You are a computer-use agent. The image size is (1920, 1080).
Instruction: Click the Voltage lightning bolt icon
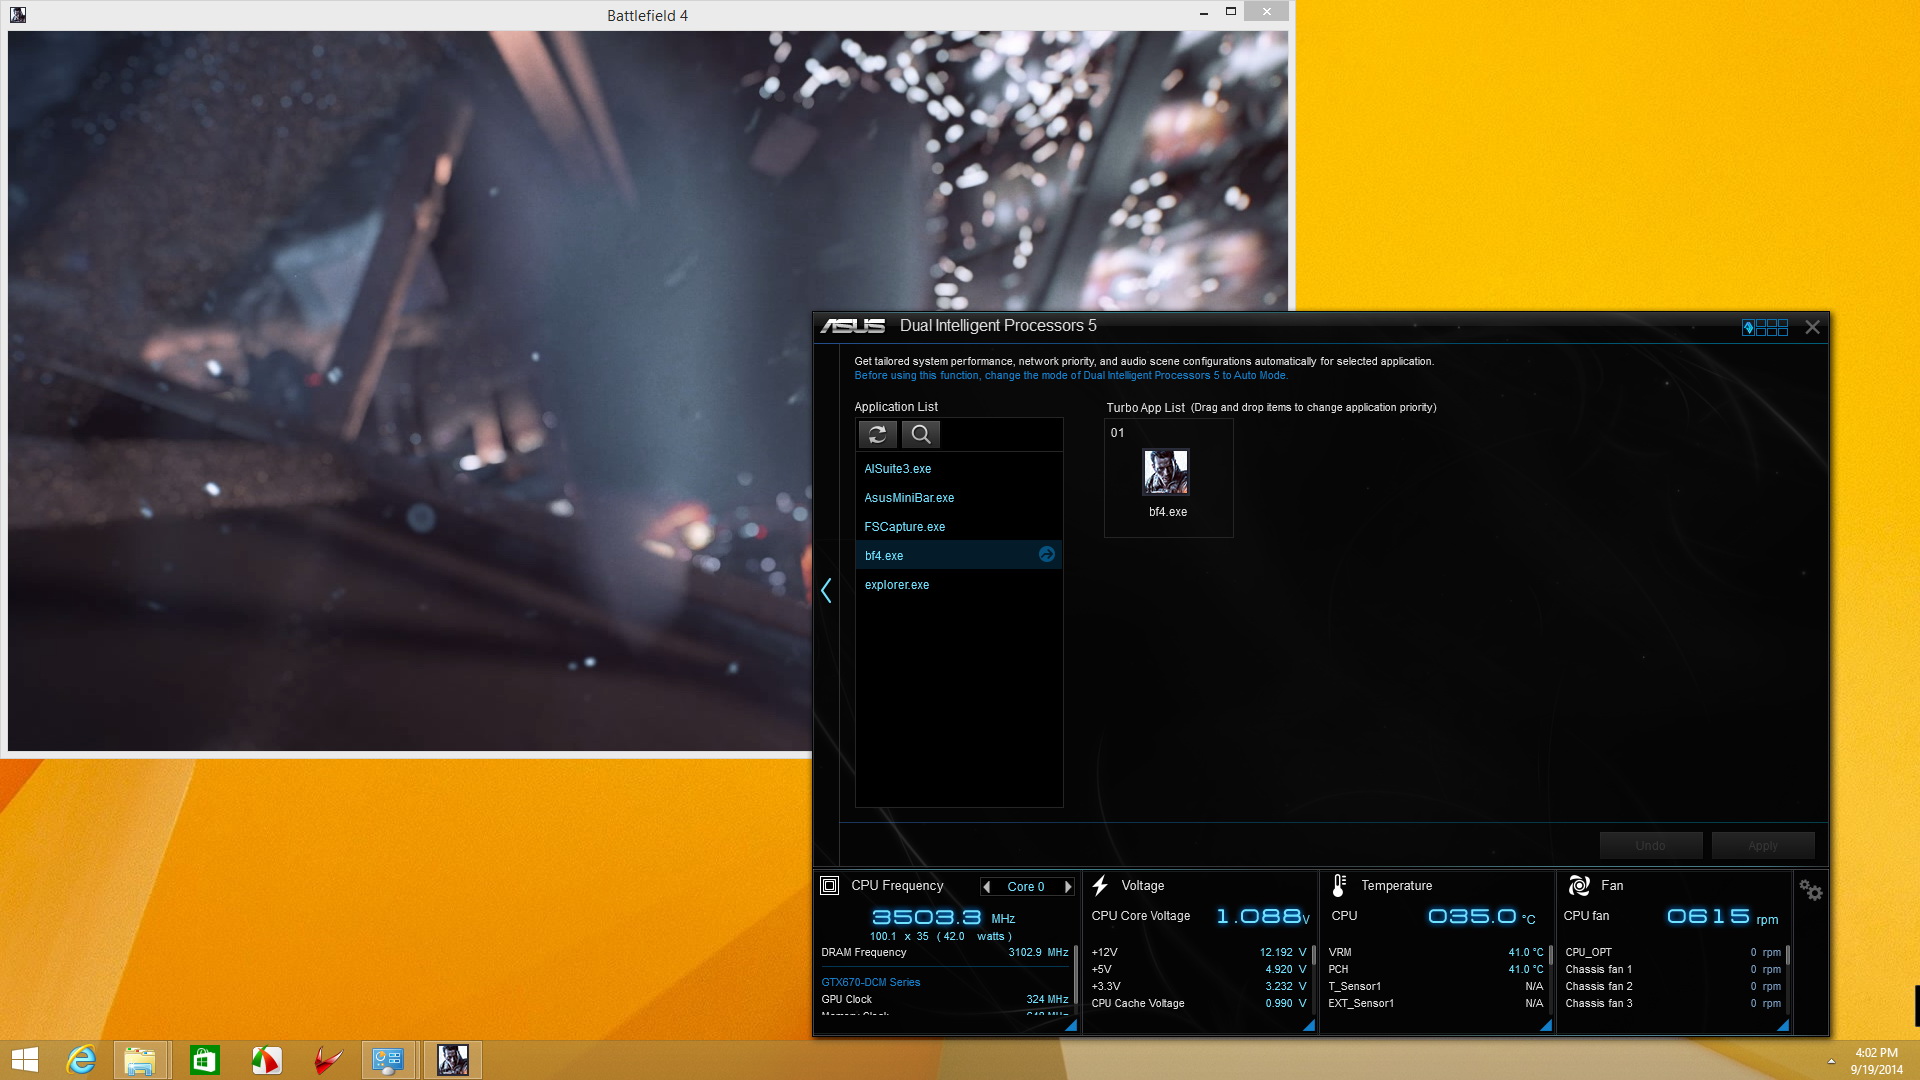[x=1100, y=885]
